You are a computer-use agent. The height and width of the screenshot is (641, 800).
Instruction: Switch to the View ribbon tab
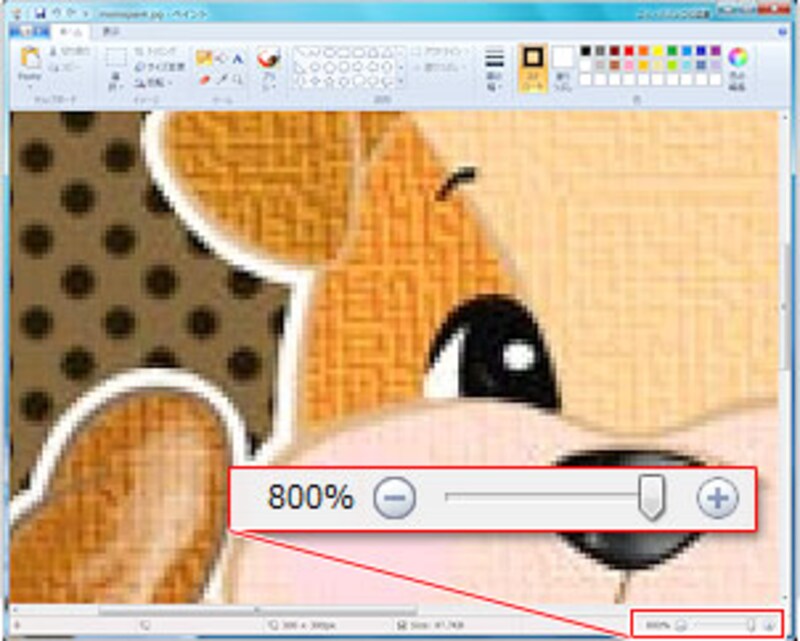tap(111, 32)
